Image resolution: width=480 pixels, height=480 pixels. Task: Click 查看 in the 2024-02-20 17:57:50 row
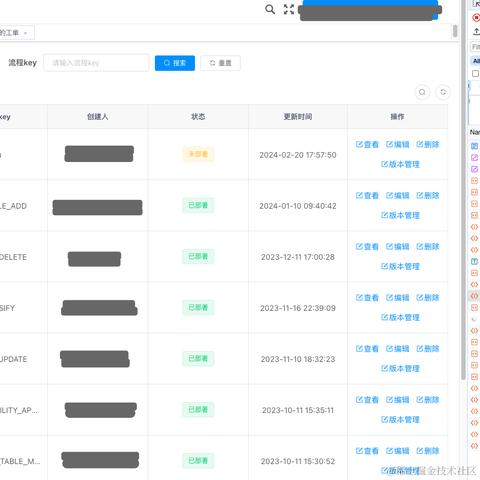click(367, 144)
